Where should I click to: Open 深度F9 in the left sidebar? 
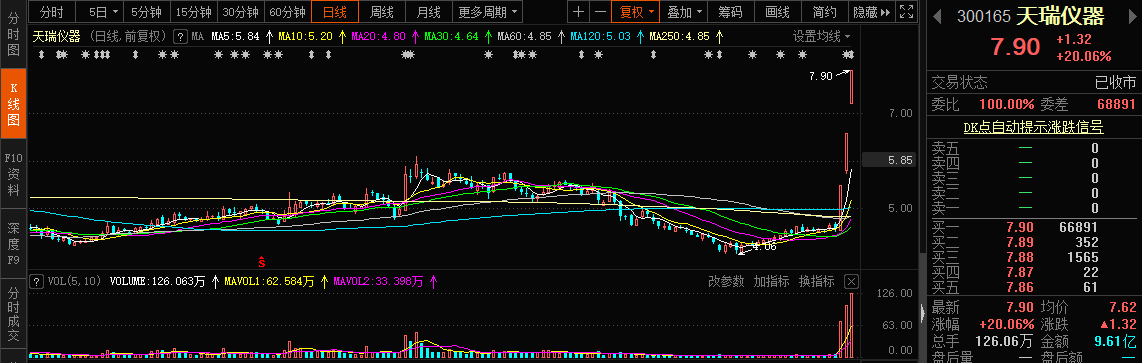pos(13,243)
